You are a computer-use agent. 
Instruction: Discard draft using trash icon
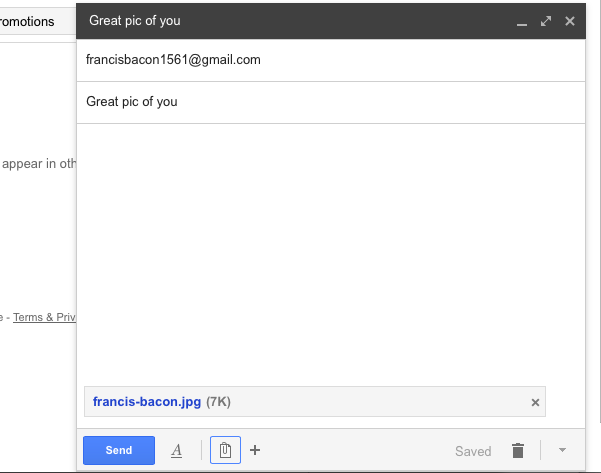518,450
